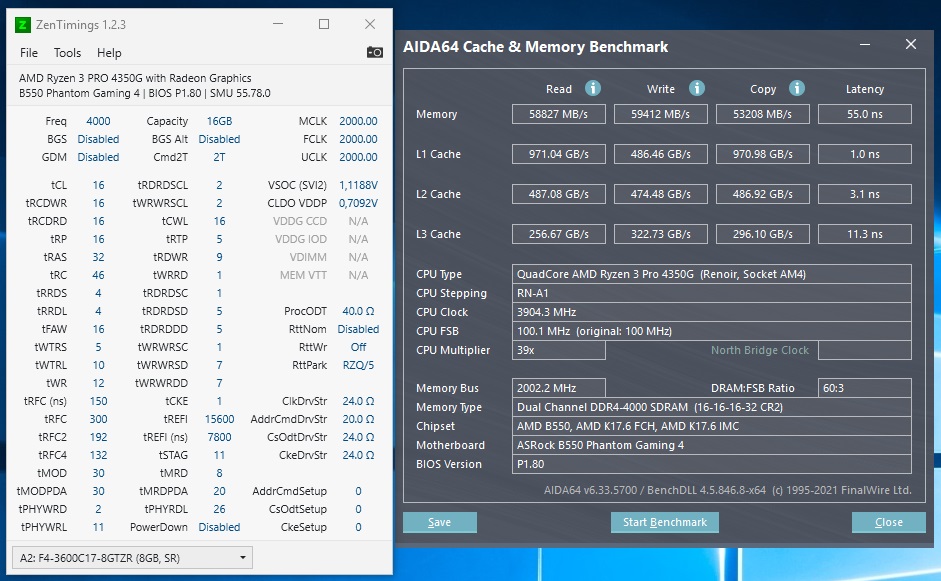Viewport: 941px width, 581px height.
Task: Click Memory Type field Dual Channel DDR4-4000
Action: (x=712, y=408)
